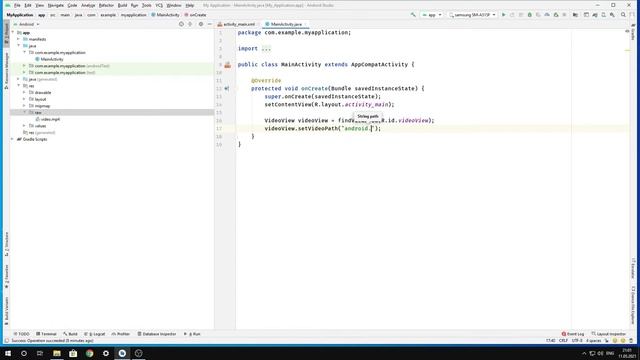Screen dimensions: 640x360
Task: Open the Analyze menu
Action: (x=88, y=5)
